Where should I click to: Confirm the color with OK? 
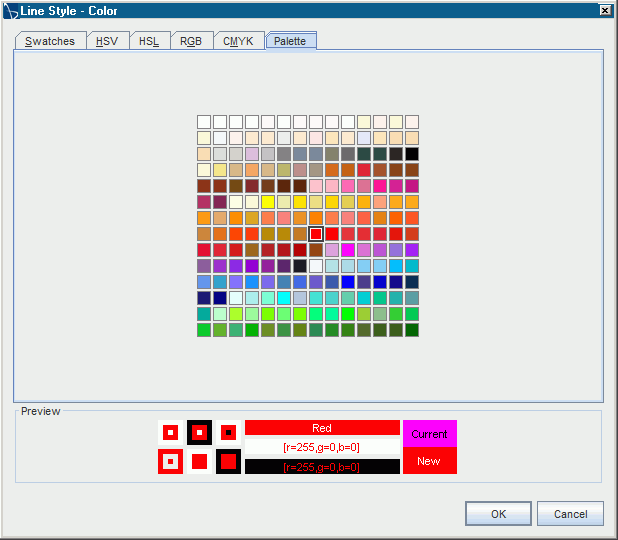coord(498,514)
